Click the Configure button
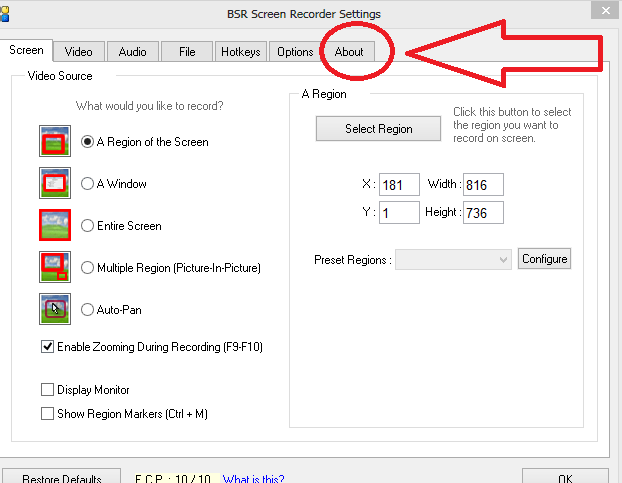This screenshot has width=622, height=483. [544, 259]
